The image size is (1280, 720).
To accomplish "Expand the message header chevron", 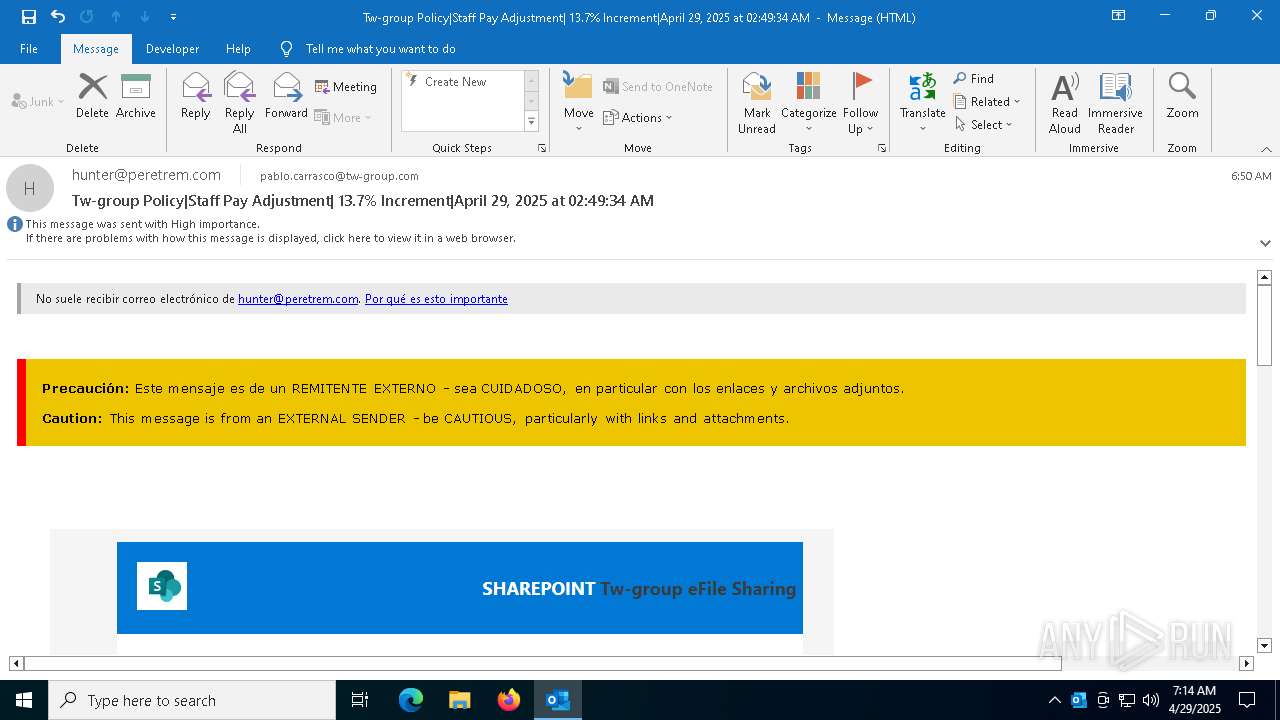I will [1265, 243].
